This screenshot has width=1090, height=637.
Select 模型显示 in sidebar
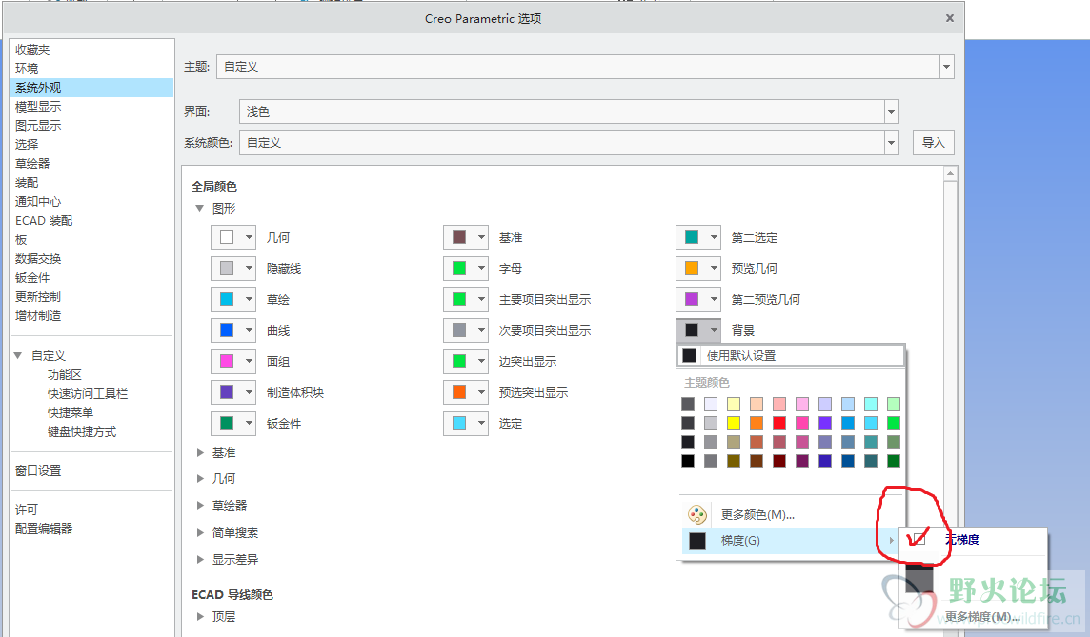click(x=38, y=106)
